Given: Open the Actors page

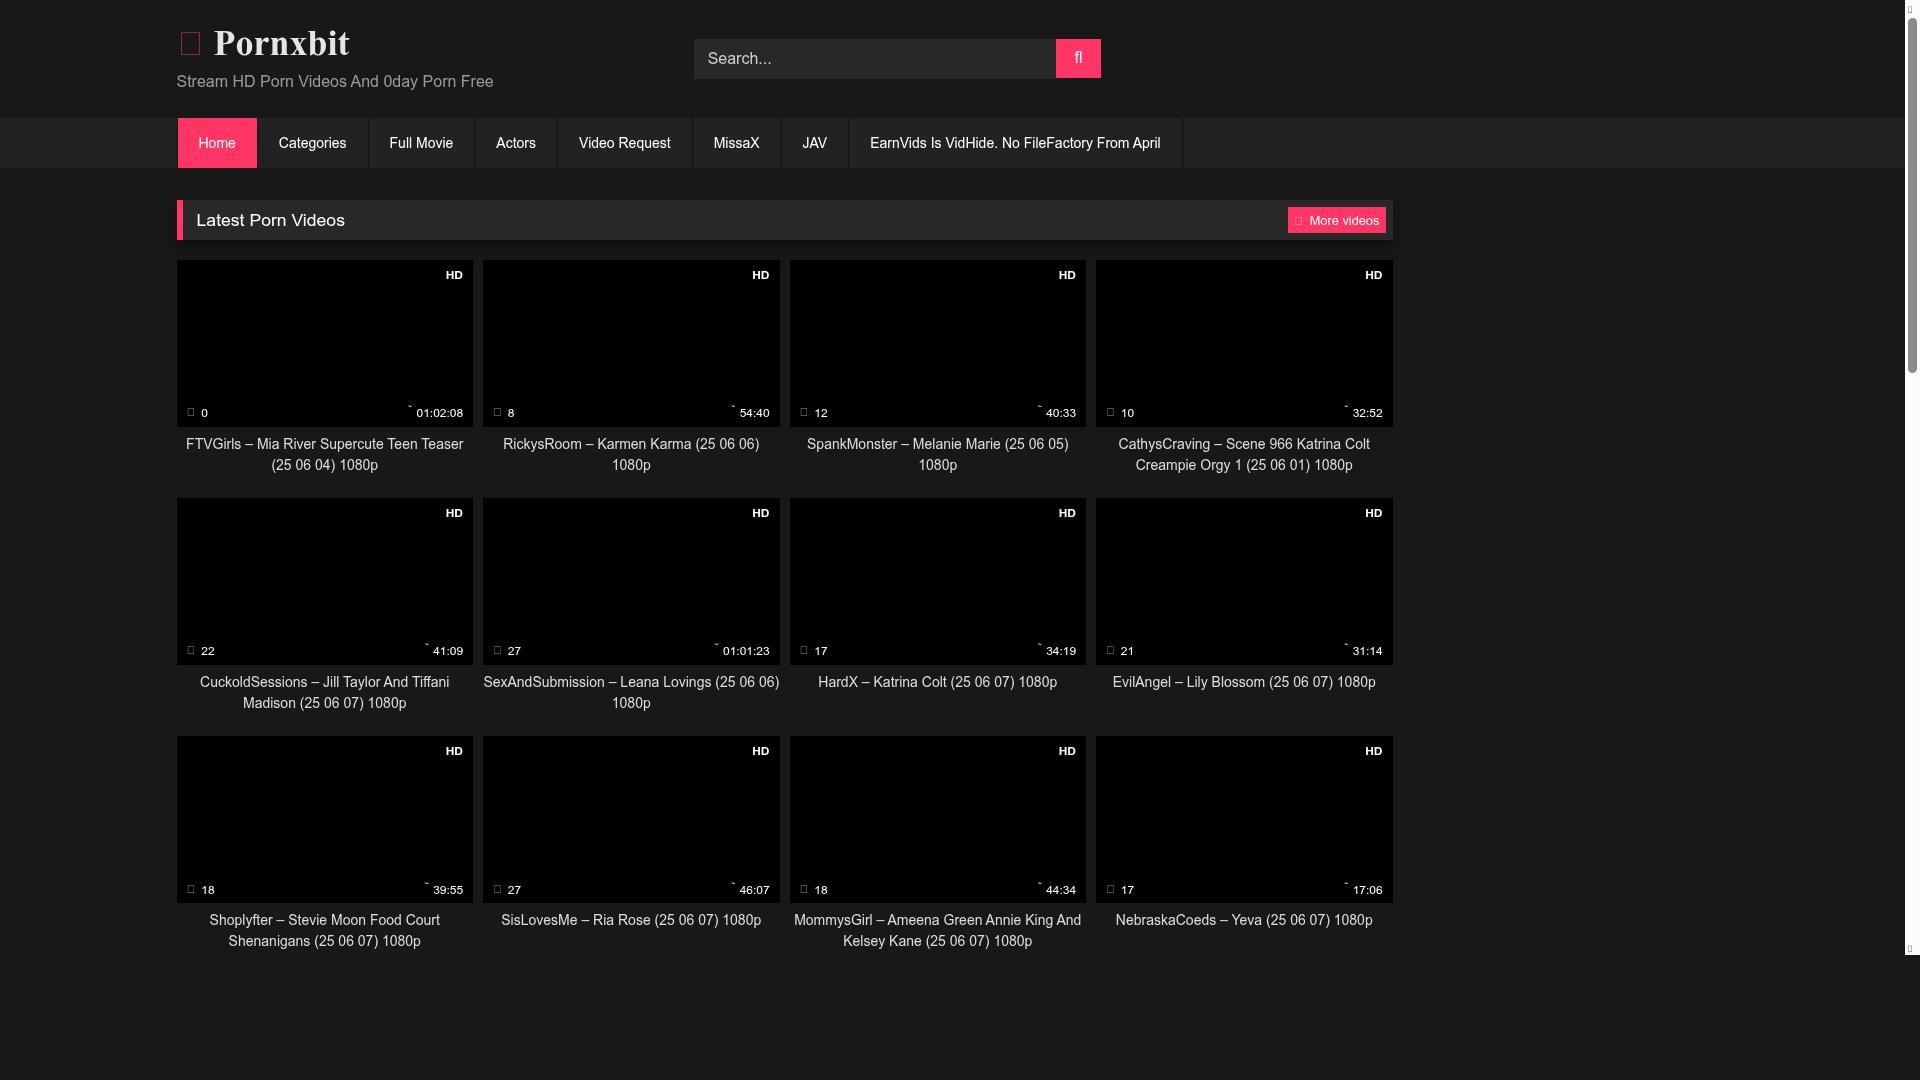Looking at the screenshot, I should coord(515,143).
